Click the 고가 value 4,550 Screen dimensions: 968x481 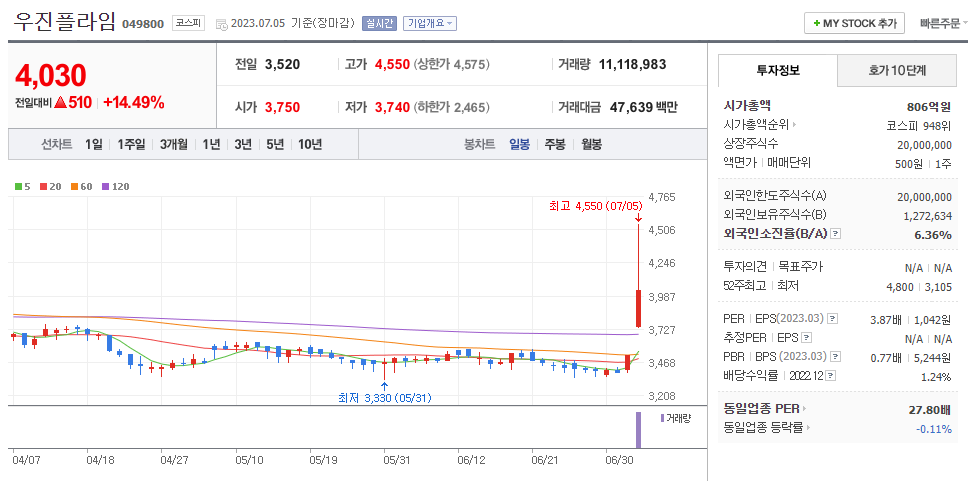point(392,64)
